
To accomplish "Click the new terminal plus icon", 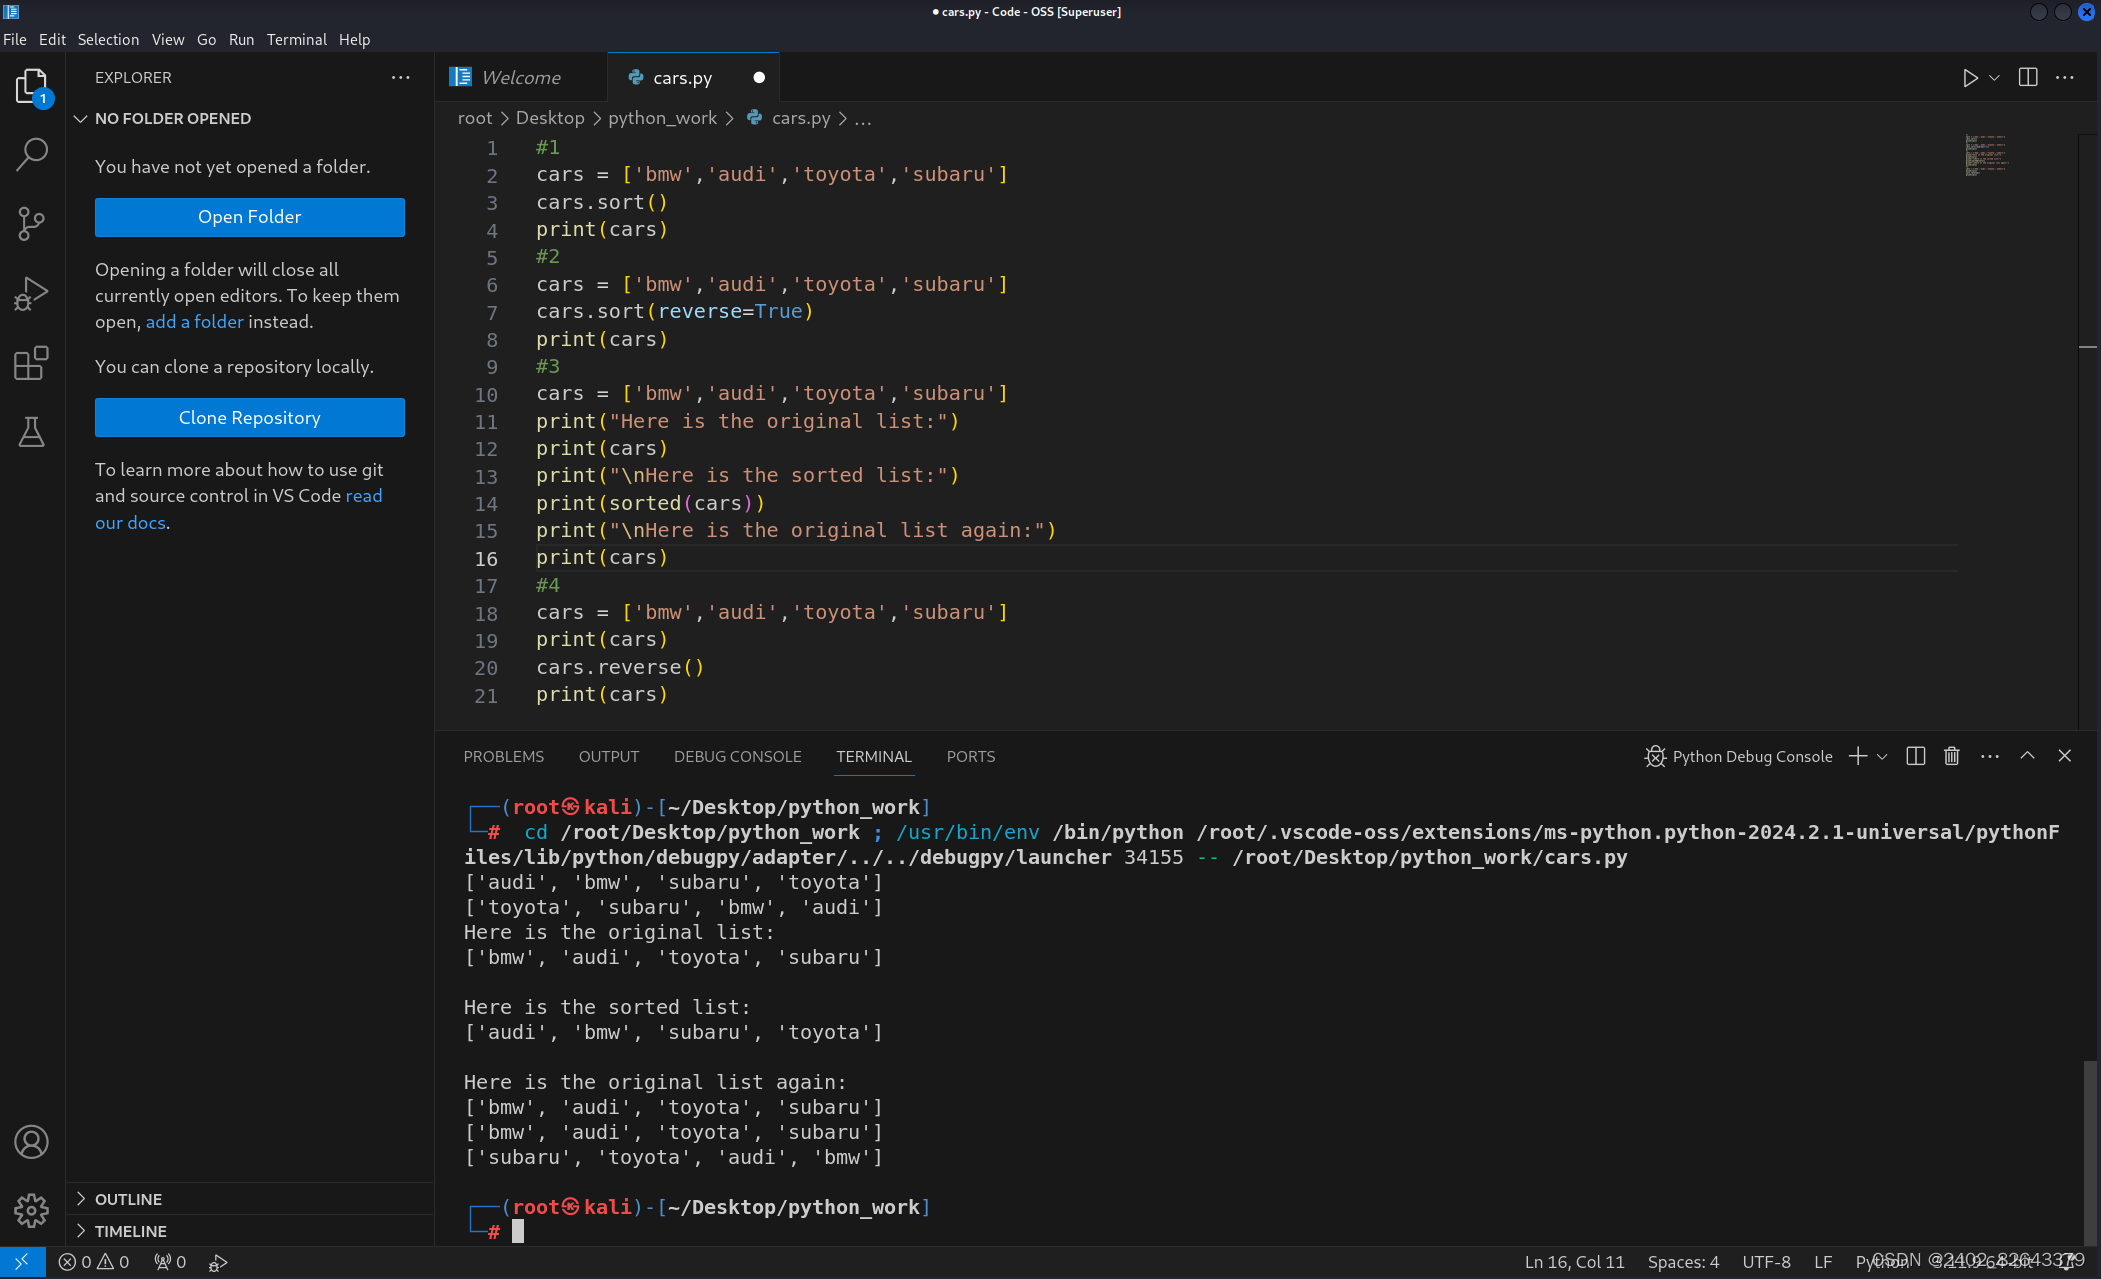I will (x=1858, y=756).
